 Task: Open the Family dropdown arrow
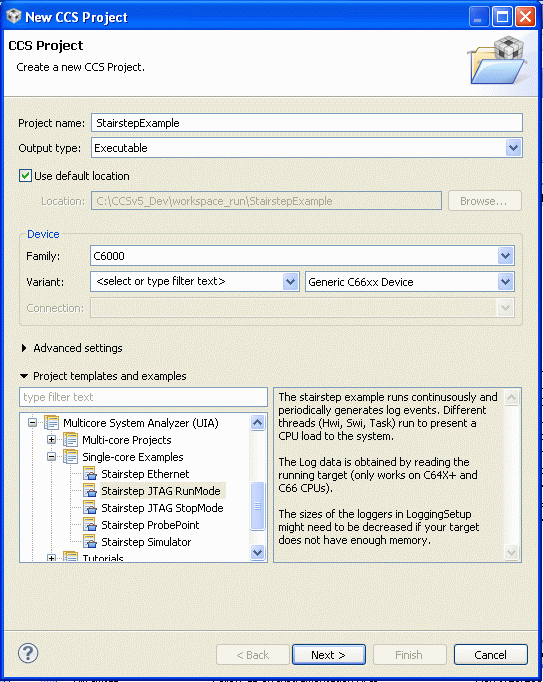pyautogui.click(x=505, y=256)
